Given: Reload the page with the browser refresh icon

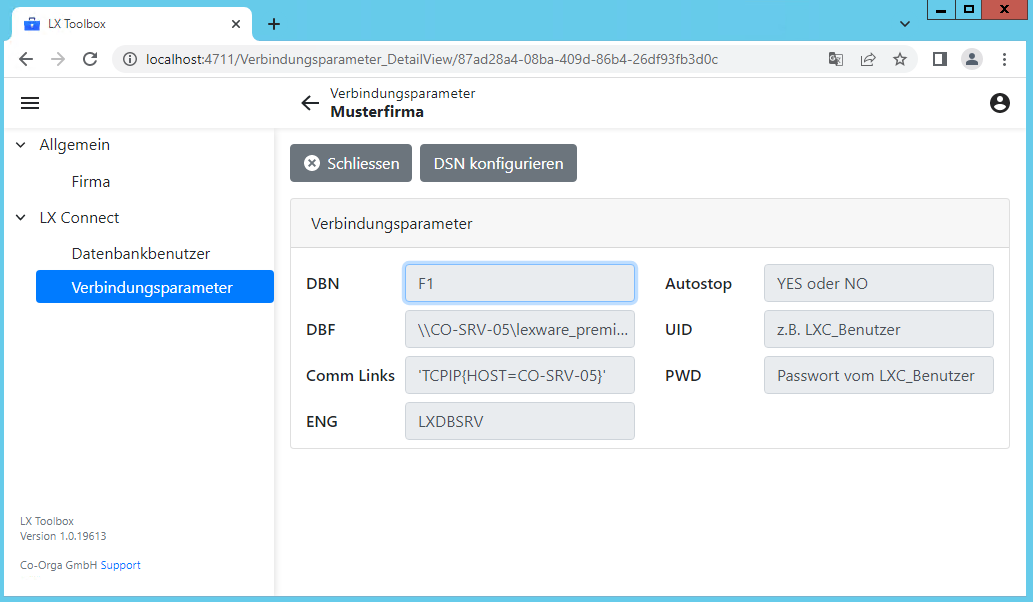Looking at the screenshot, I should [x=90, y=59].
